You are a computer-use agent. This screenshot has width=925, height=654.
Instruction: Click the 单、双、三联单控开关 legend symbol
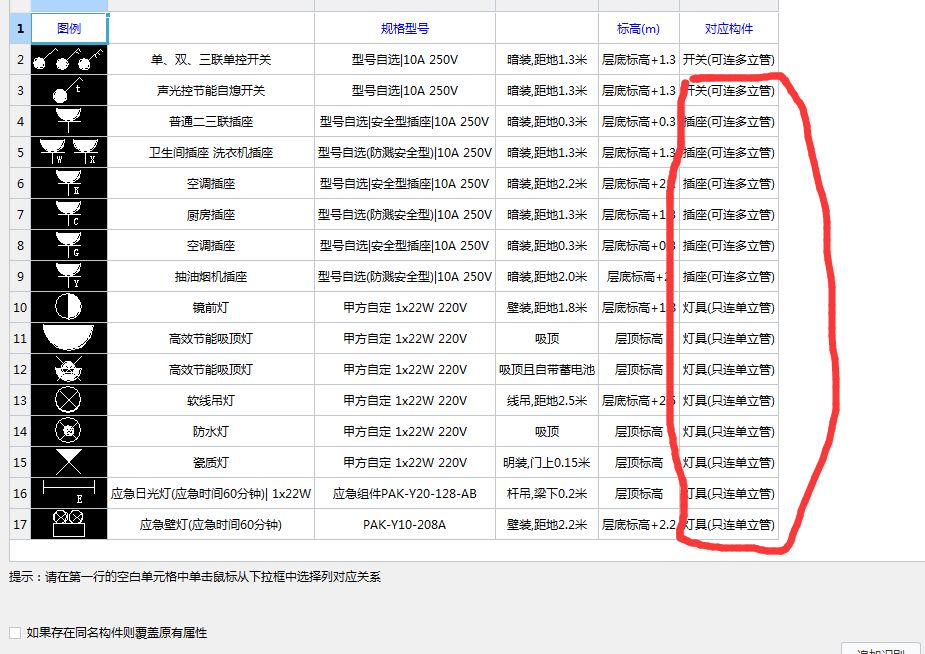67,59
